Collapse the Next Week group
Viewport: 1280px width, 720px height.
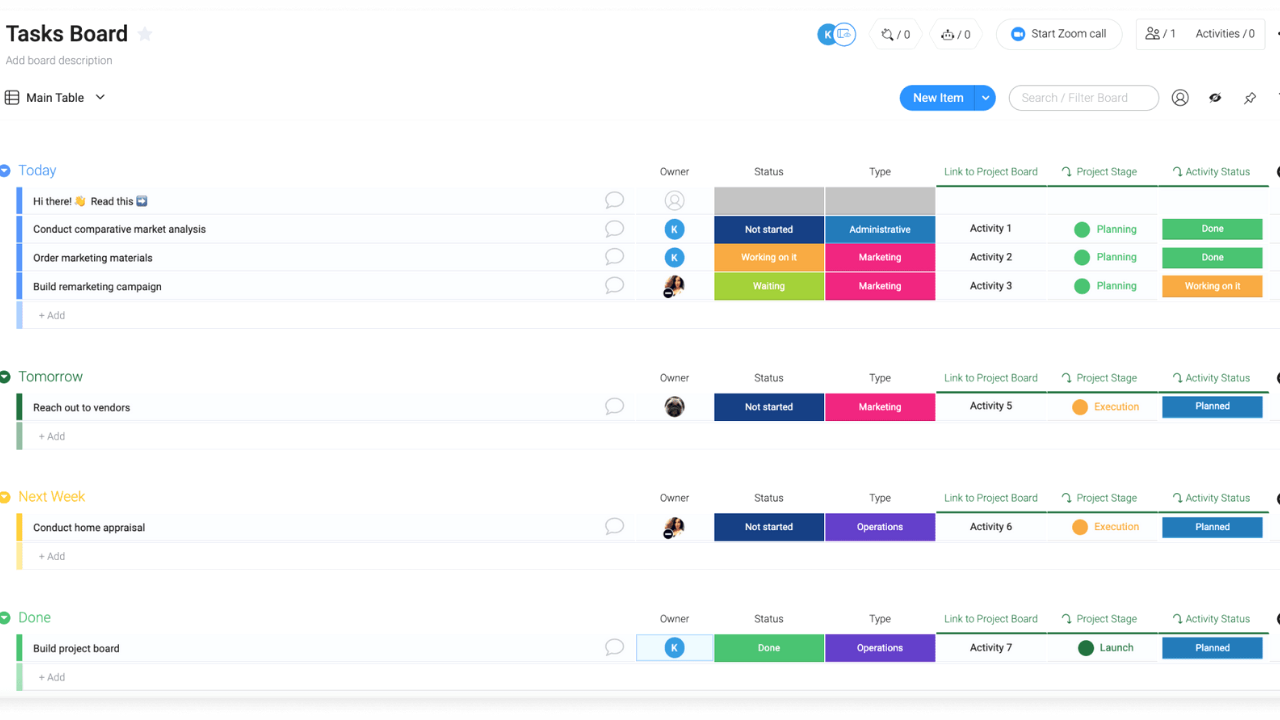click(x=5, y=497)
